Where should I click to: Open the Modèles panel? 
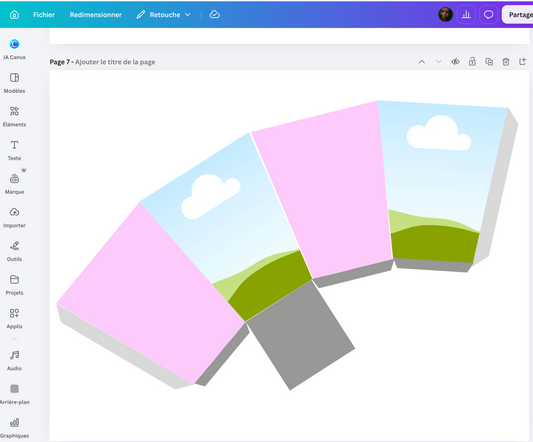[14, 83]
